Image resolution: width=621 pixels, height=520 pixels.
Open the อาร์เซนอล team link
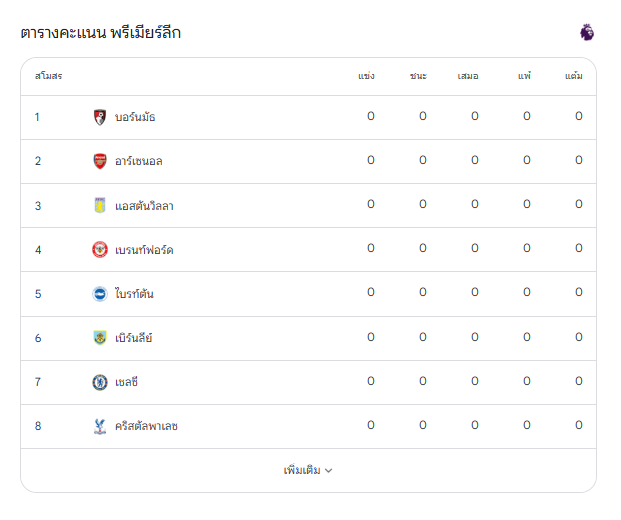coord(139,161)
